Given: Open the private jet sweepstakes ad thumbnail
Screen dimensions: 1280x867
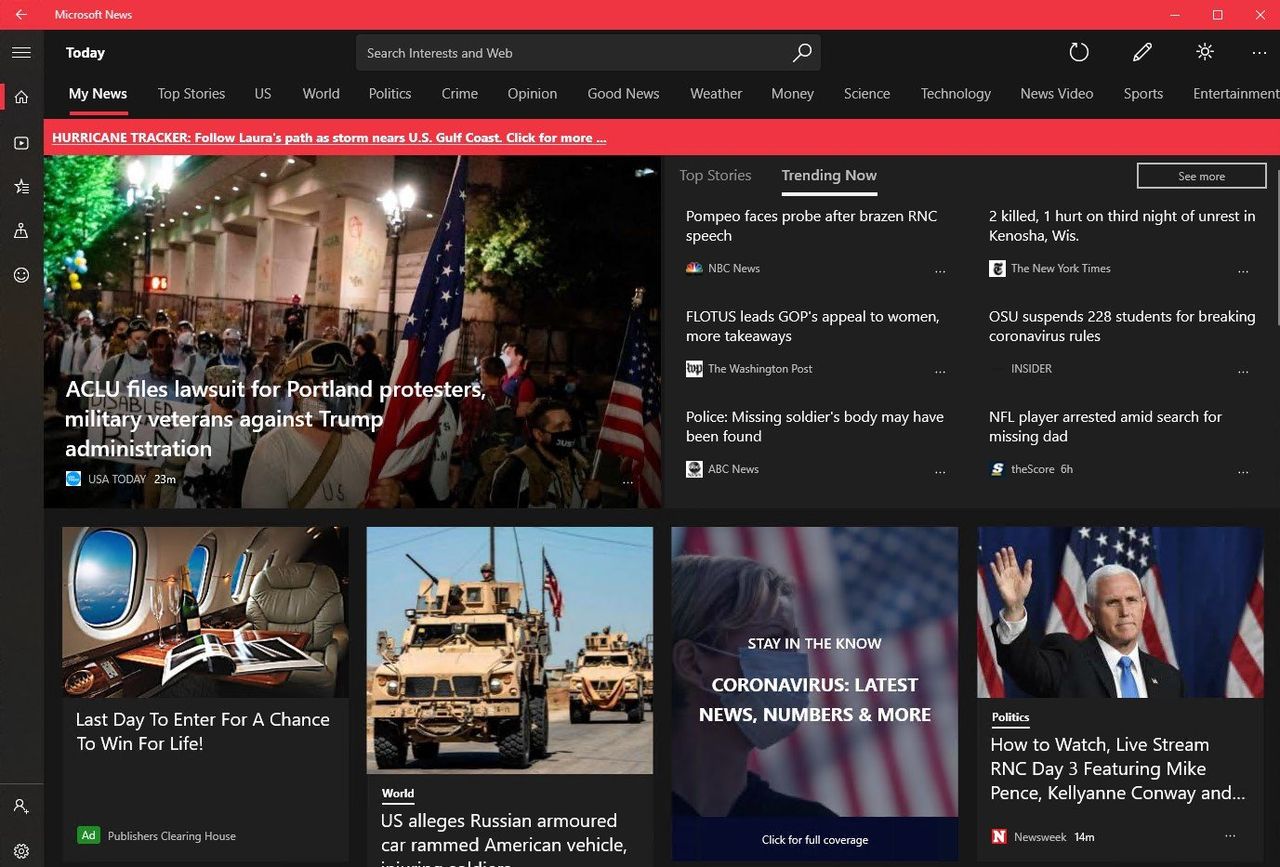Looking at the screenshot, I should [205, 612].
